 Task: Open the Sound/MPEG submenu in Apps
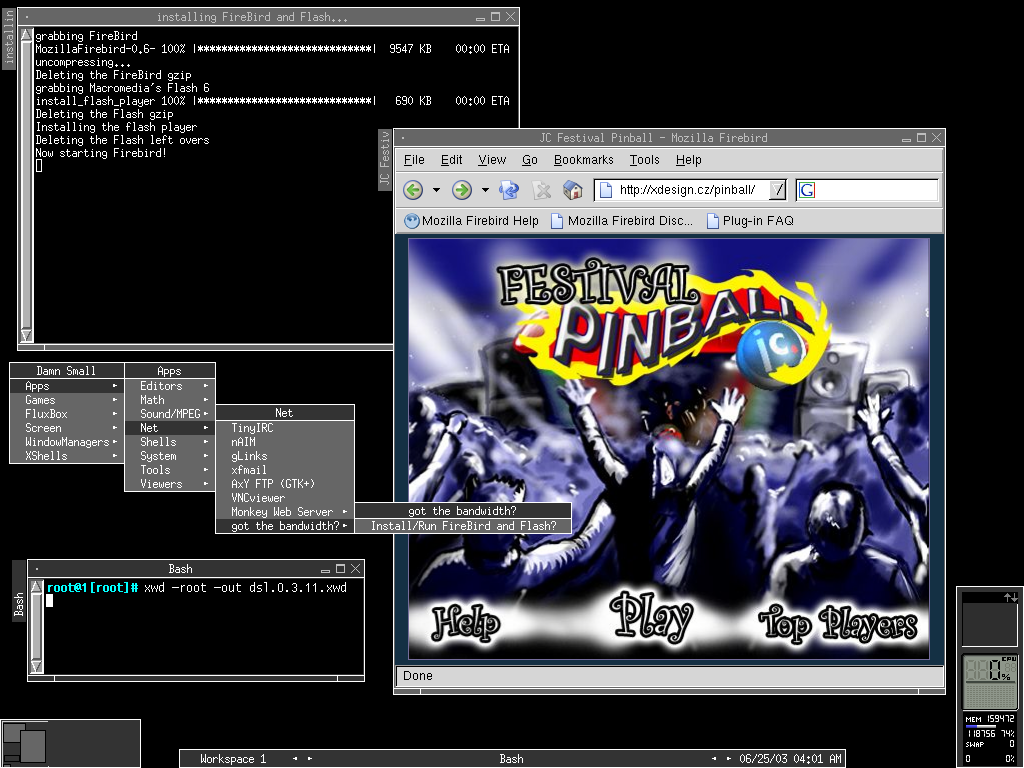[170, 414]
